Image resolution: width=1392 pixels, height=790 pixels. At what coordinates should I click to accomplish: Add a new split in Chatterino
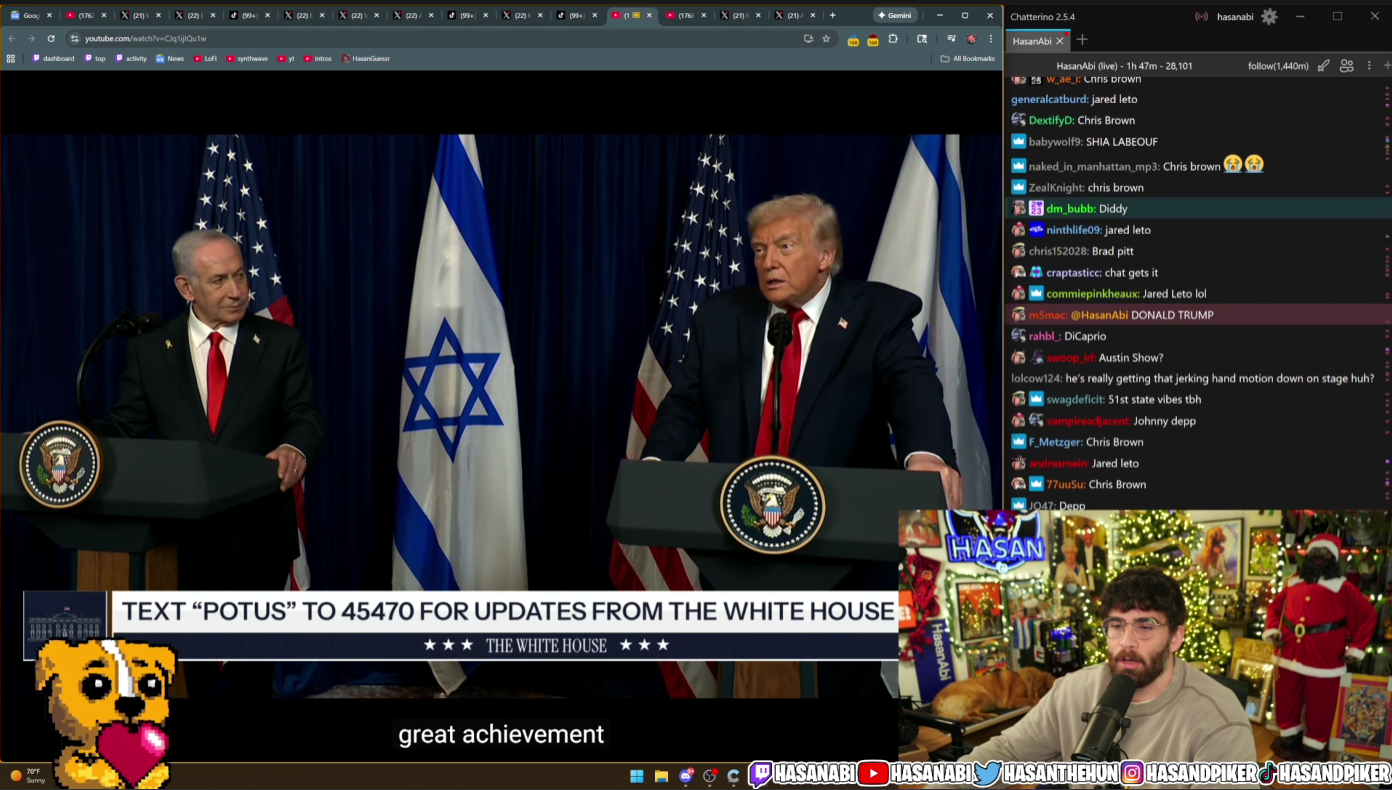tap(1386, 66)
